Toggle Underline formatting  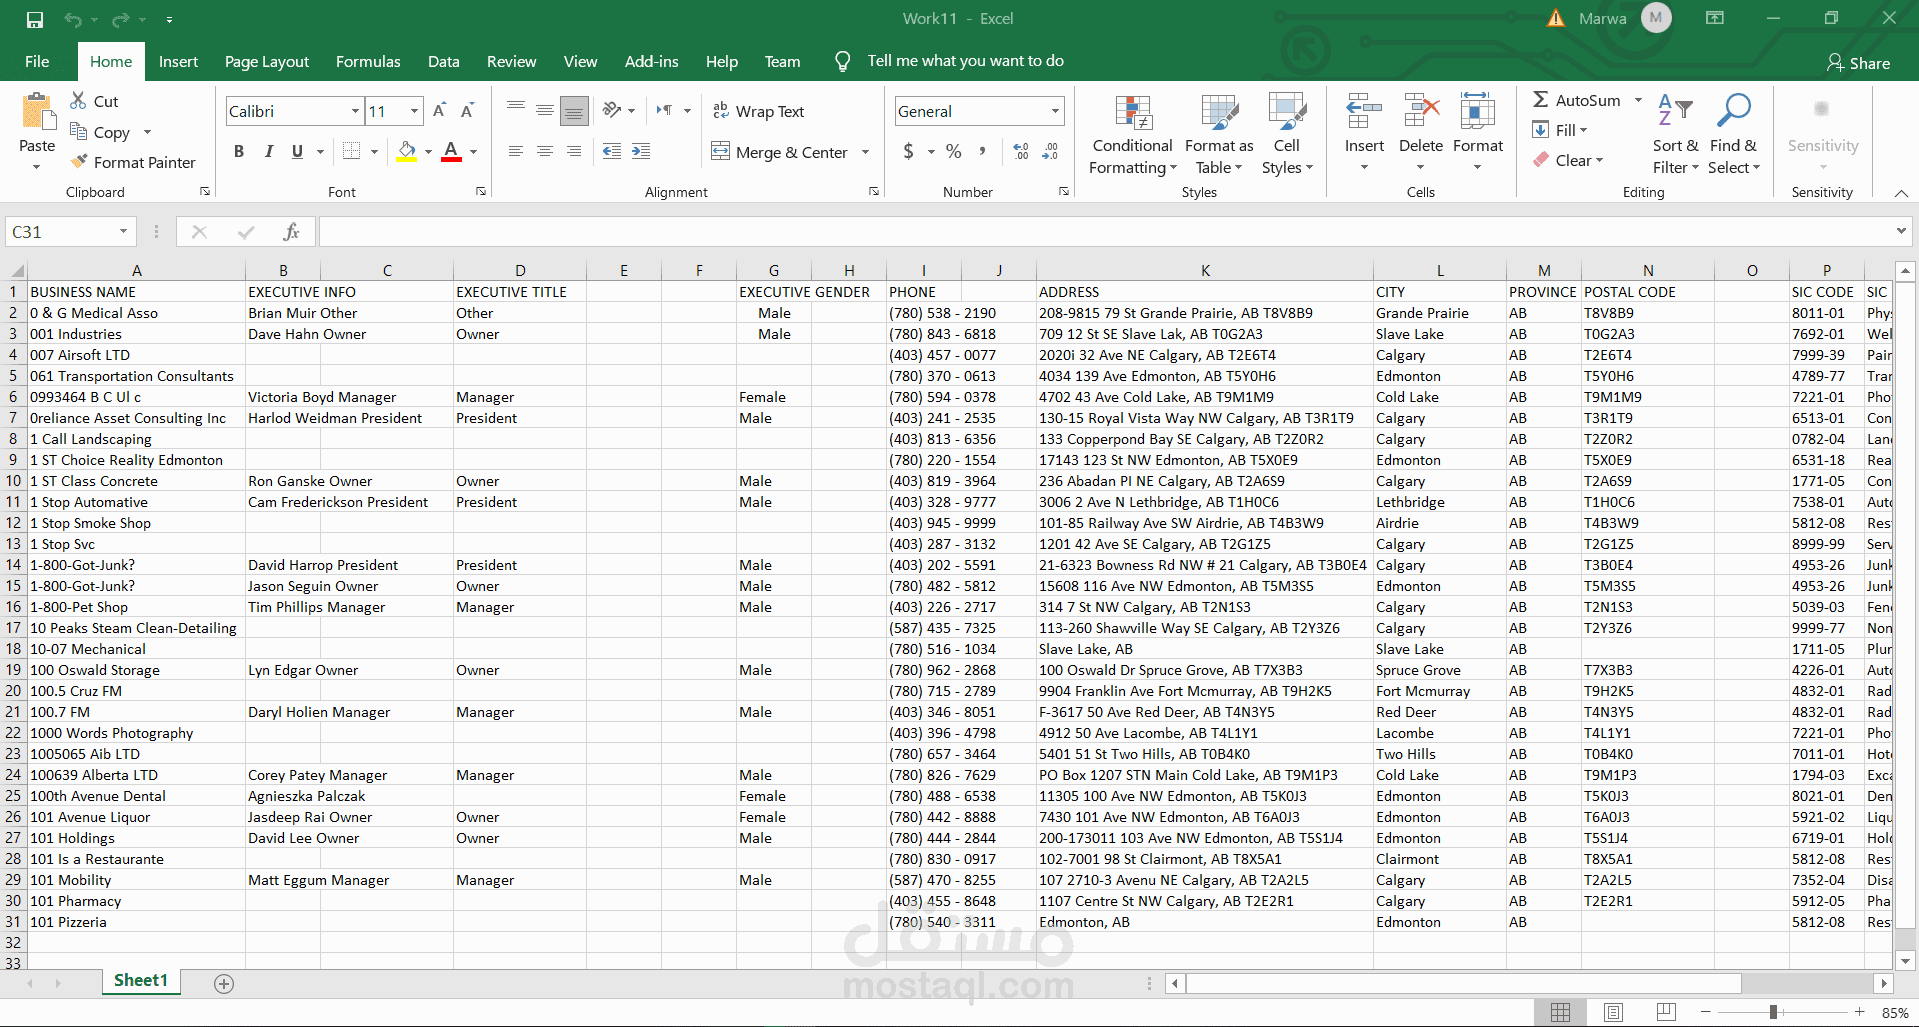pyautogui.click(x=297, y=151)
